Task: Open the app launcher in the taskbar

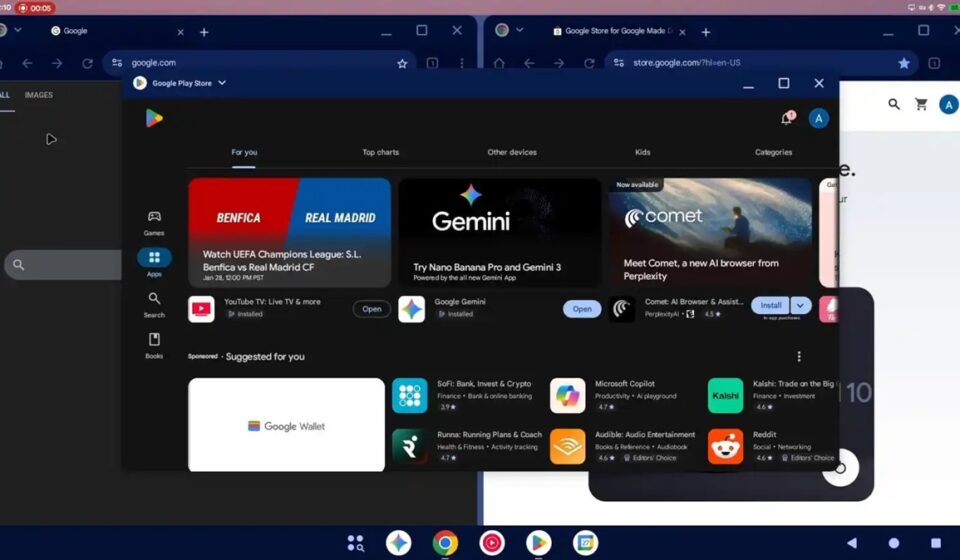Action: click(x=355, y=543)
